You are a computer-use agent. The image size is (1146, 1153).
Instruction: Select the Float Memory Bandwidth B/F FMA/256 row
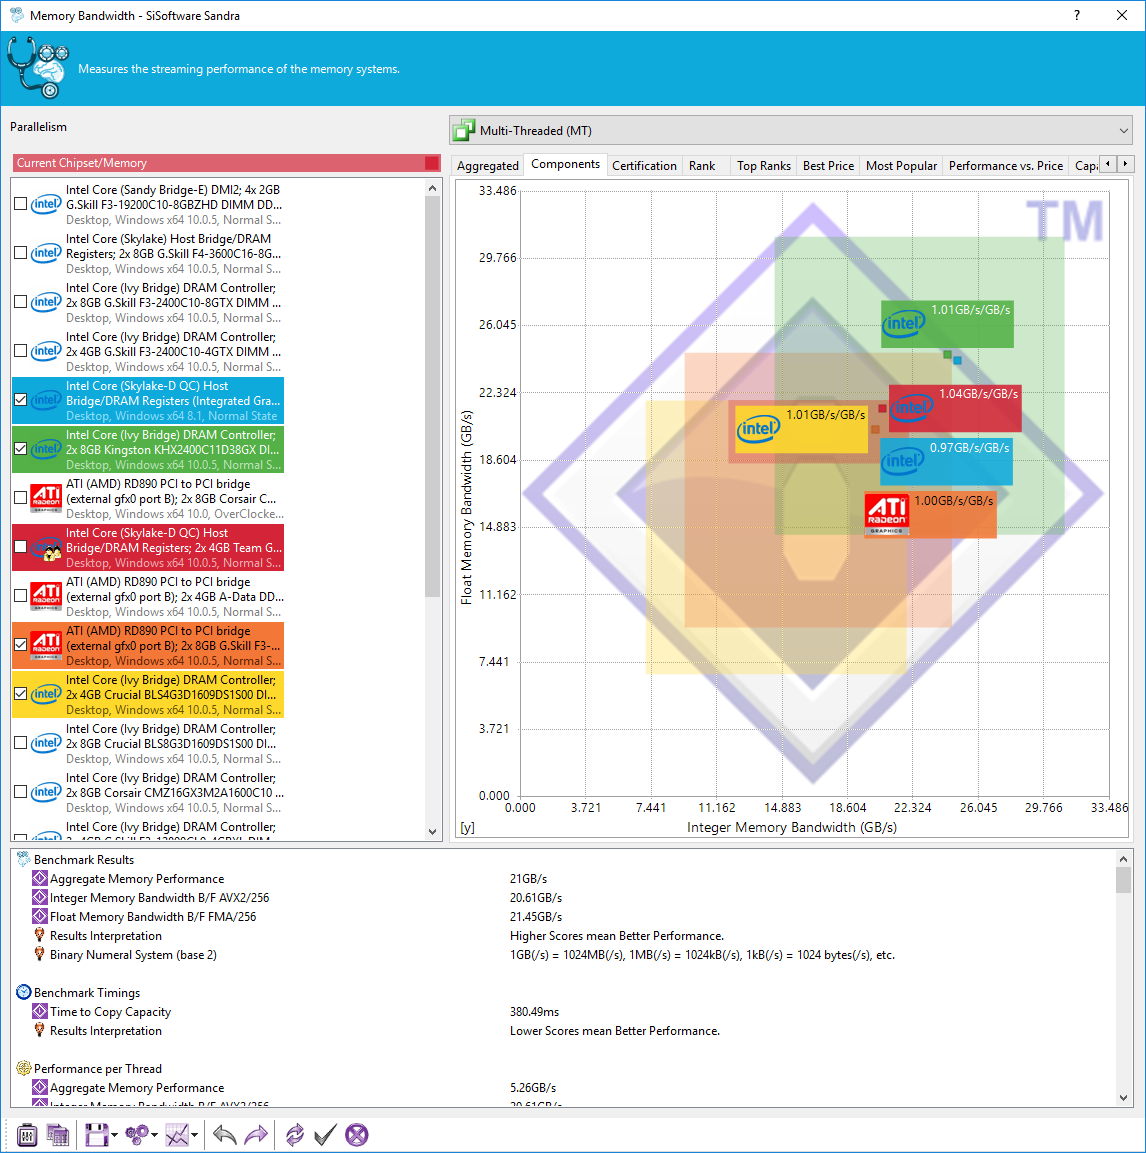point(565,917)
